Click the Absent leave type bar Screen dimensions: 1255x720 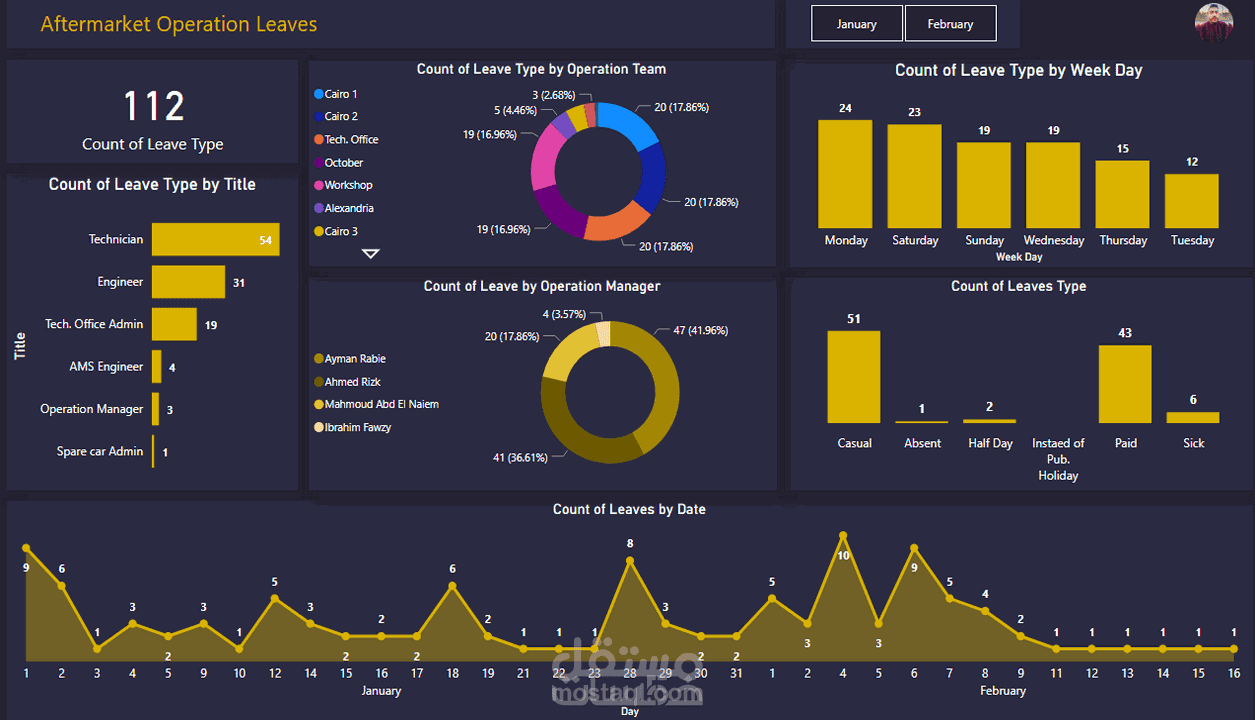[x=922, y=422]
